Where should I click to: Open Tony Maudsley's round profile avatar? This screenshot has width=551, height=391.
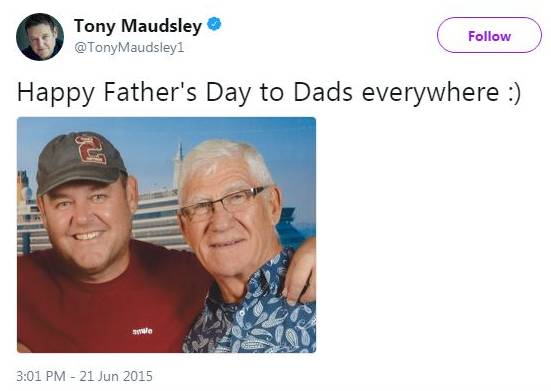click(40, 37)
